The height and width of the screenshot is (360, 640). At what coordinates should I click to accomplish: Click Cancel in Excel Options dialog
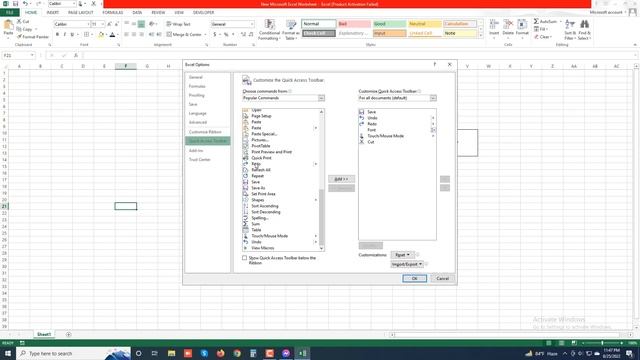click(443, 278)
